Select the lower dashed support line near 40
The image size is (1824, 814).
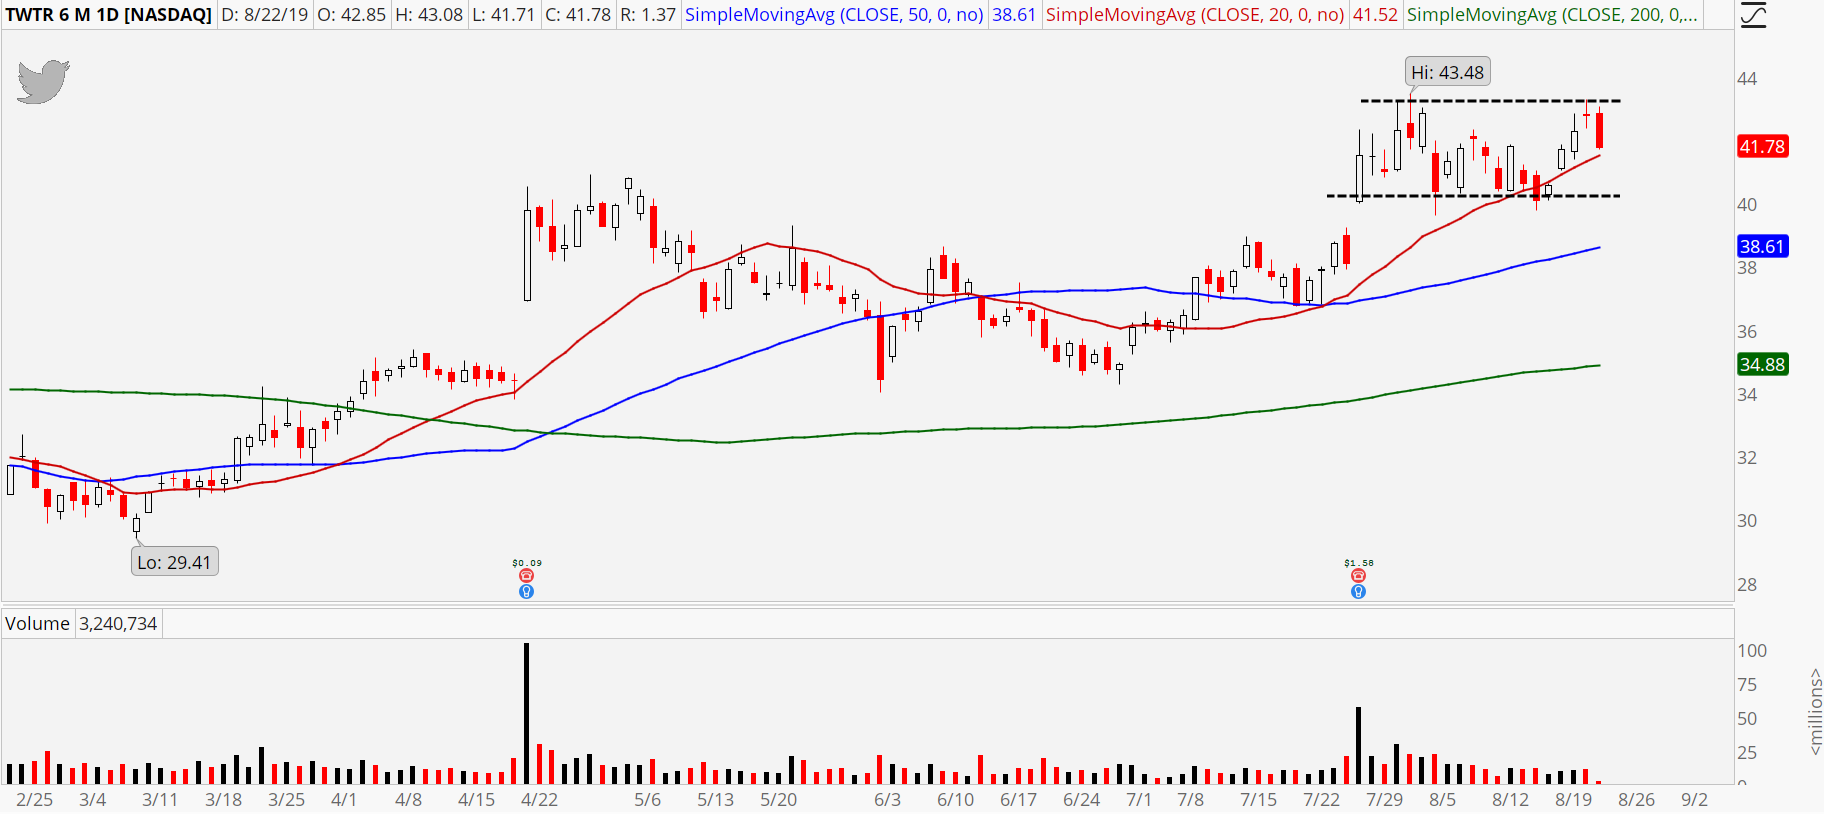pos(1473,196)
